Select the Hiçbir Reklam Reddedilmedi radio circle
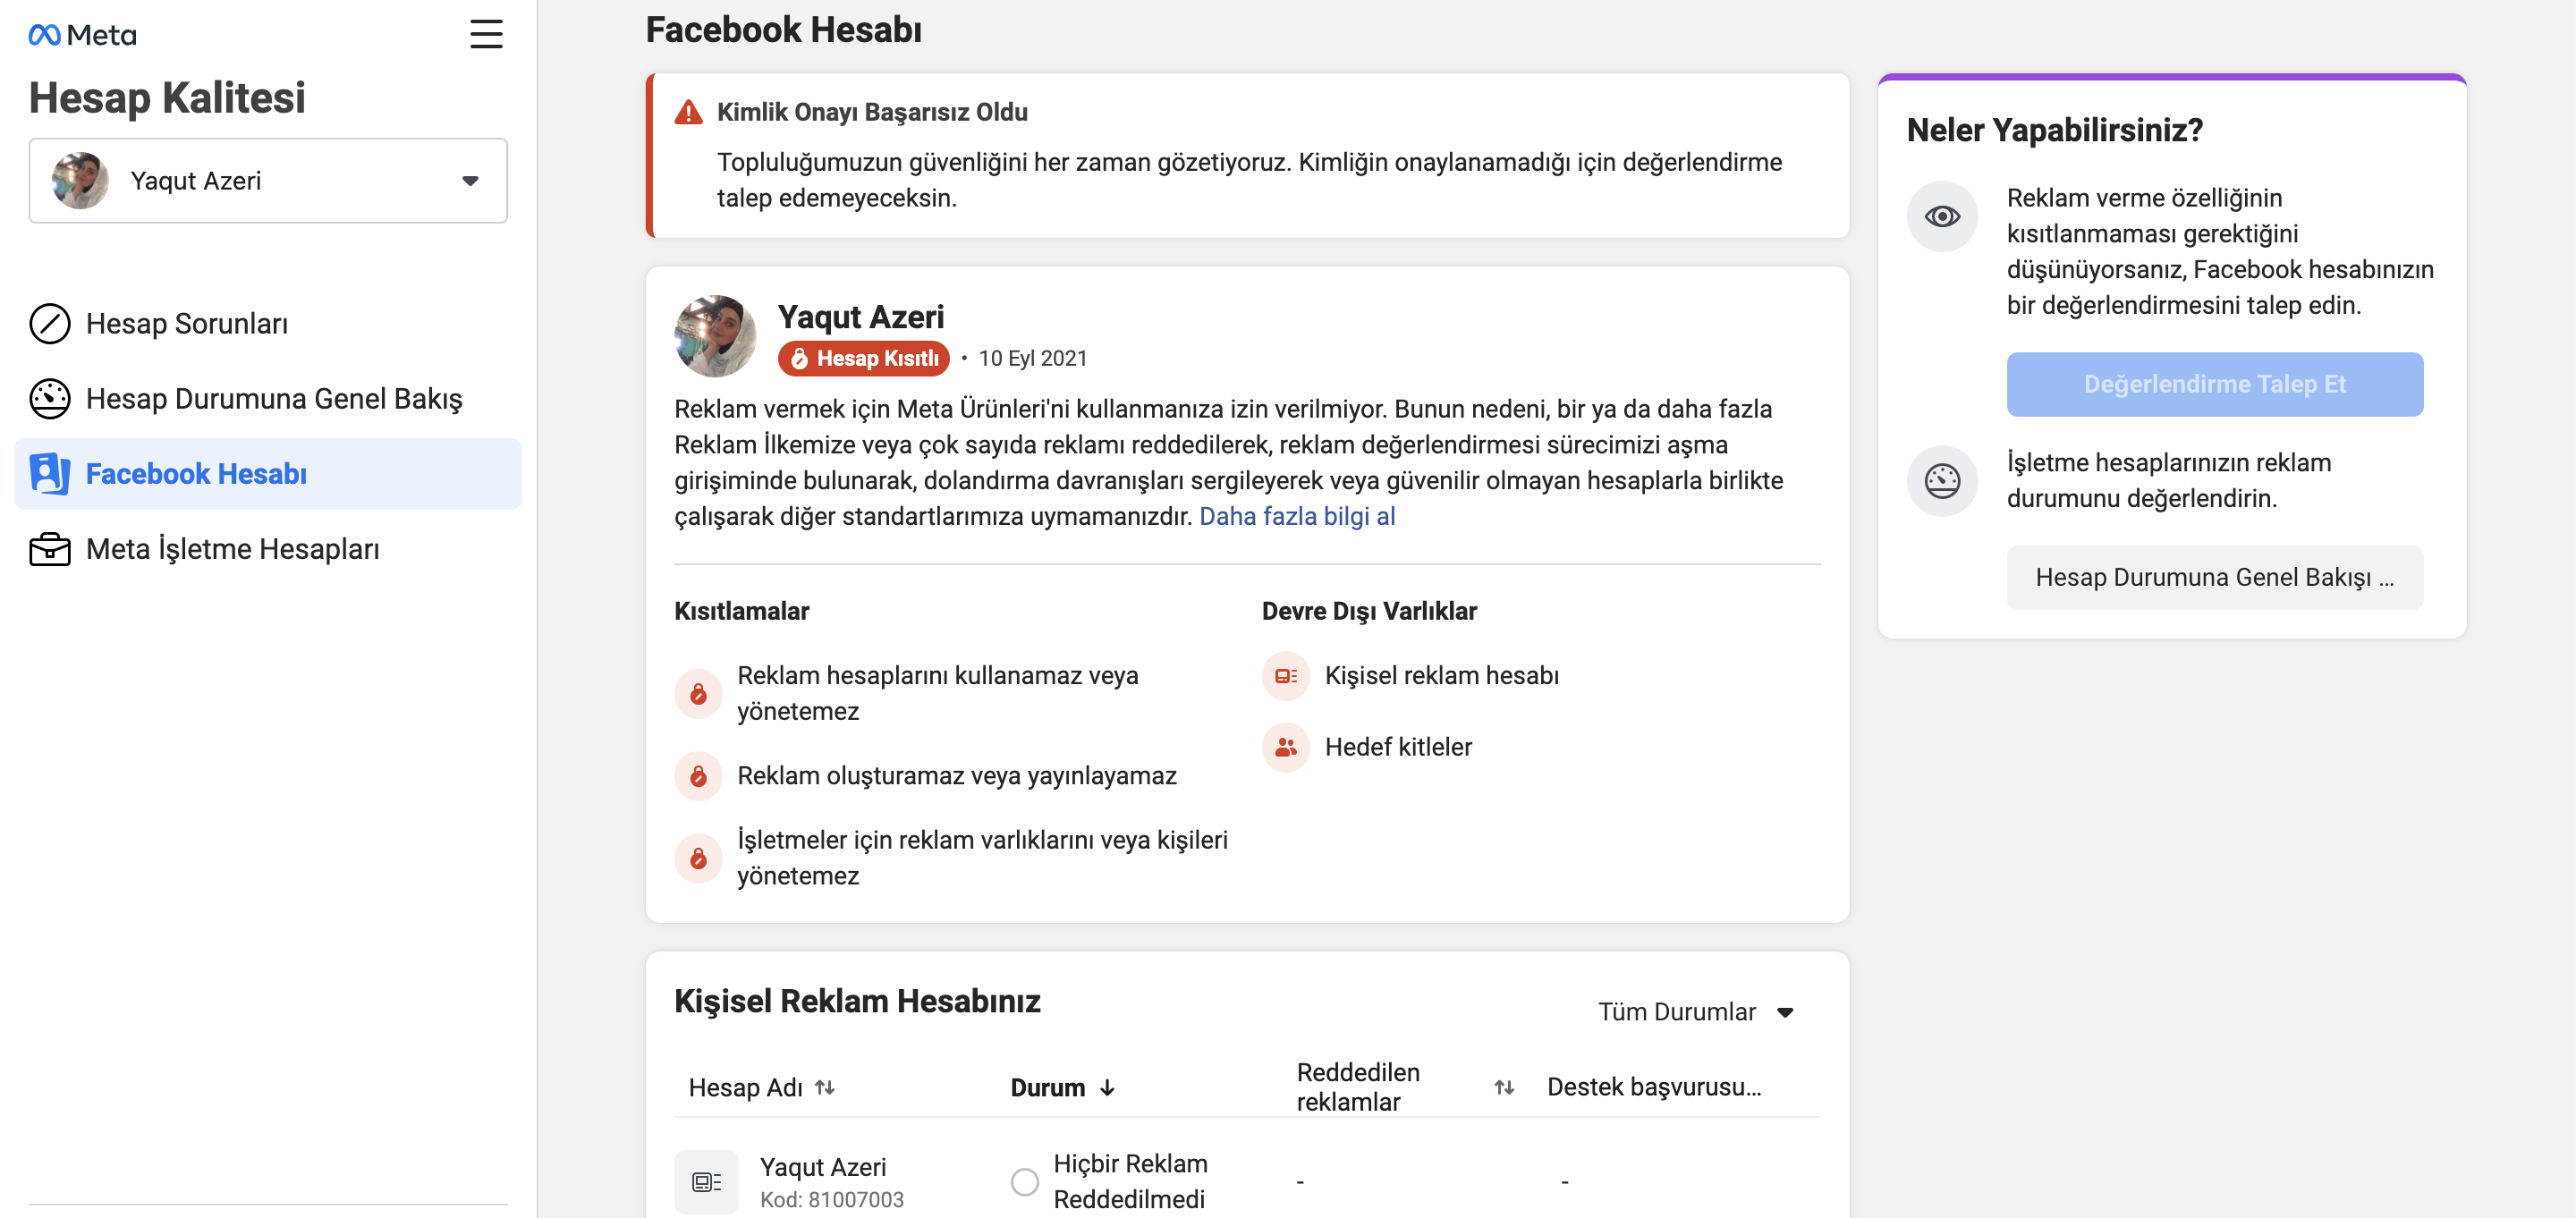The width and height of the screenshot is (2576, 1218). coord(1024,1182)
